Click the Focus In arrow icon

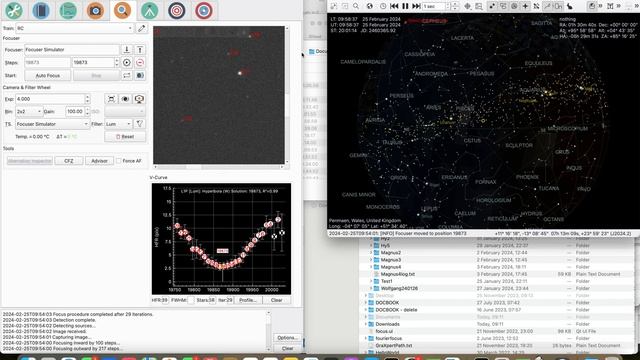coord(127,49)
